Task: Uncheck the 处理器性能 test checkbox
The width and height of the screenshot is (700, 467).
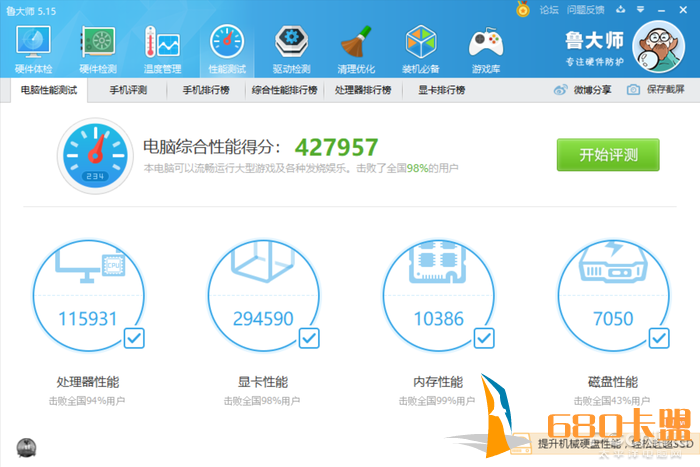Action: [134, 338]
